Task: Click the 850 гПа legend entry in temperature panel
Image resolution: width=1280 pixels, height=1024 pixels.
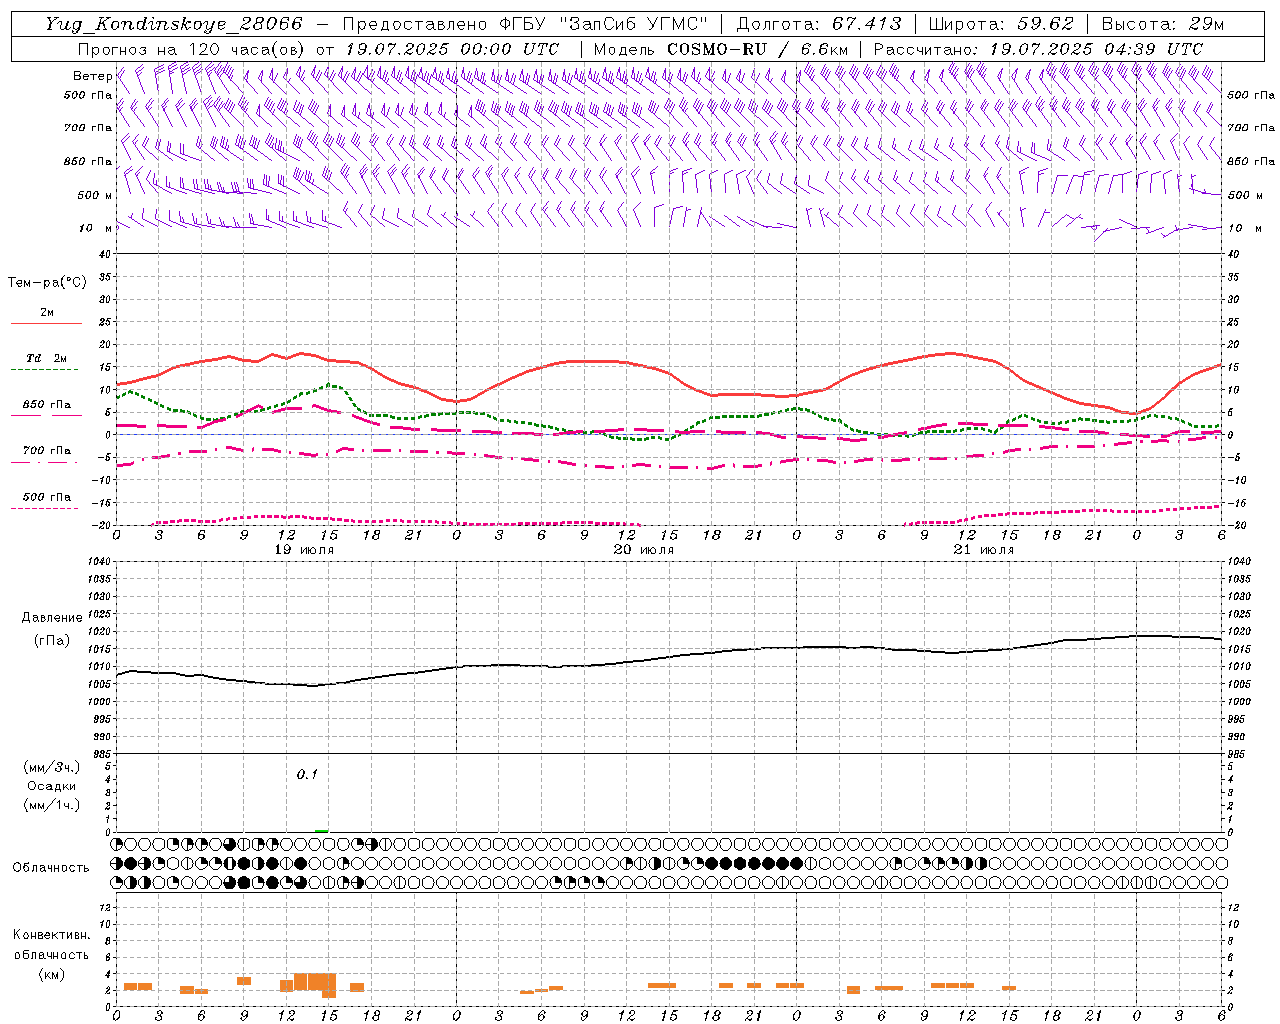Action: click(x=47, y=405)
